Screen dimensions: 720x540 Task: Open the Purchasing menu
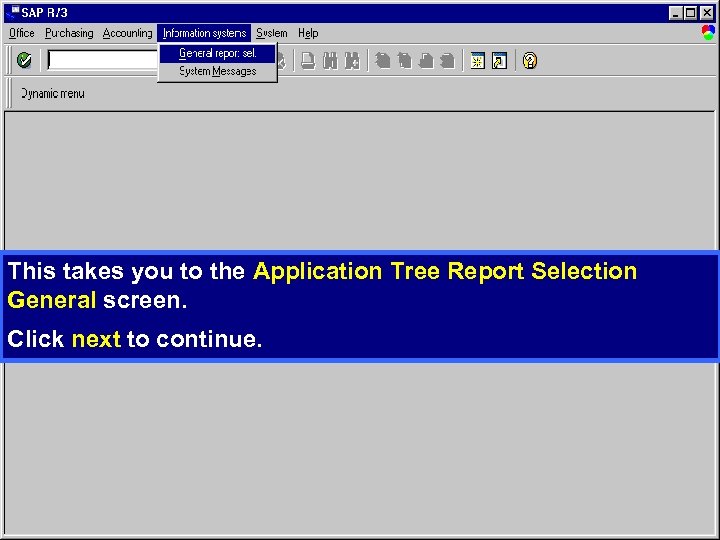pyautogui.click(x=69, y=33)
